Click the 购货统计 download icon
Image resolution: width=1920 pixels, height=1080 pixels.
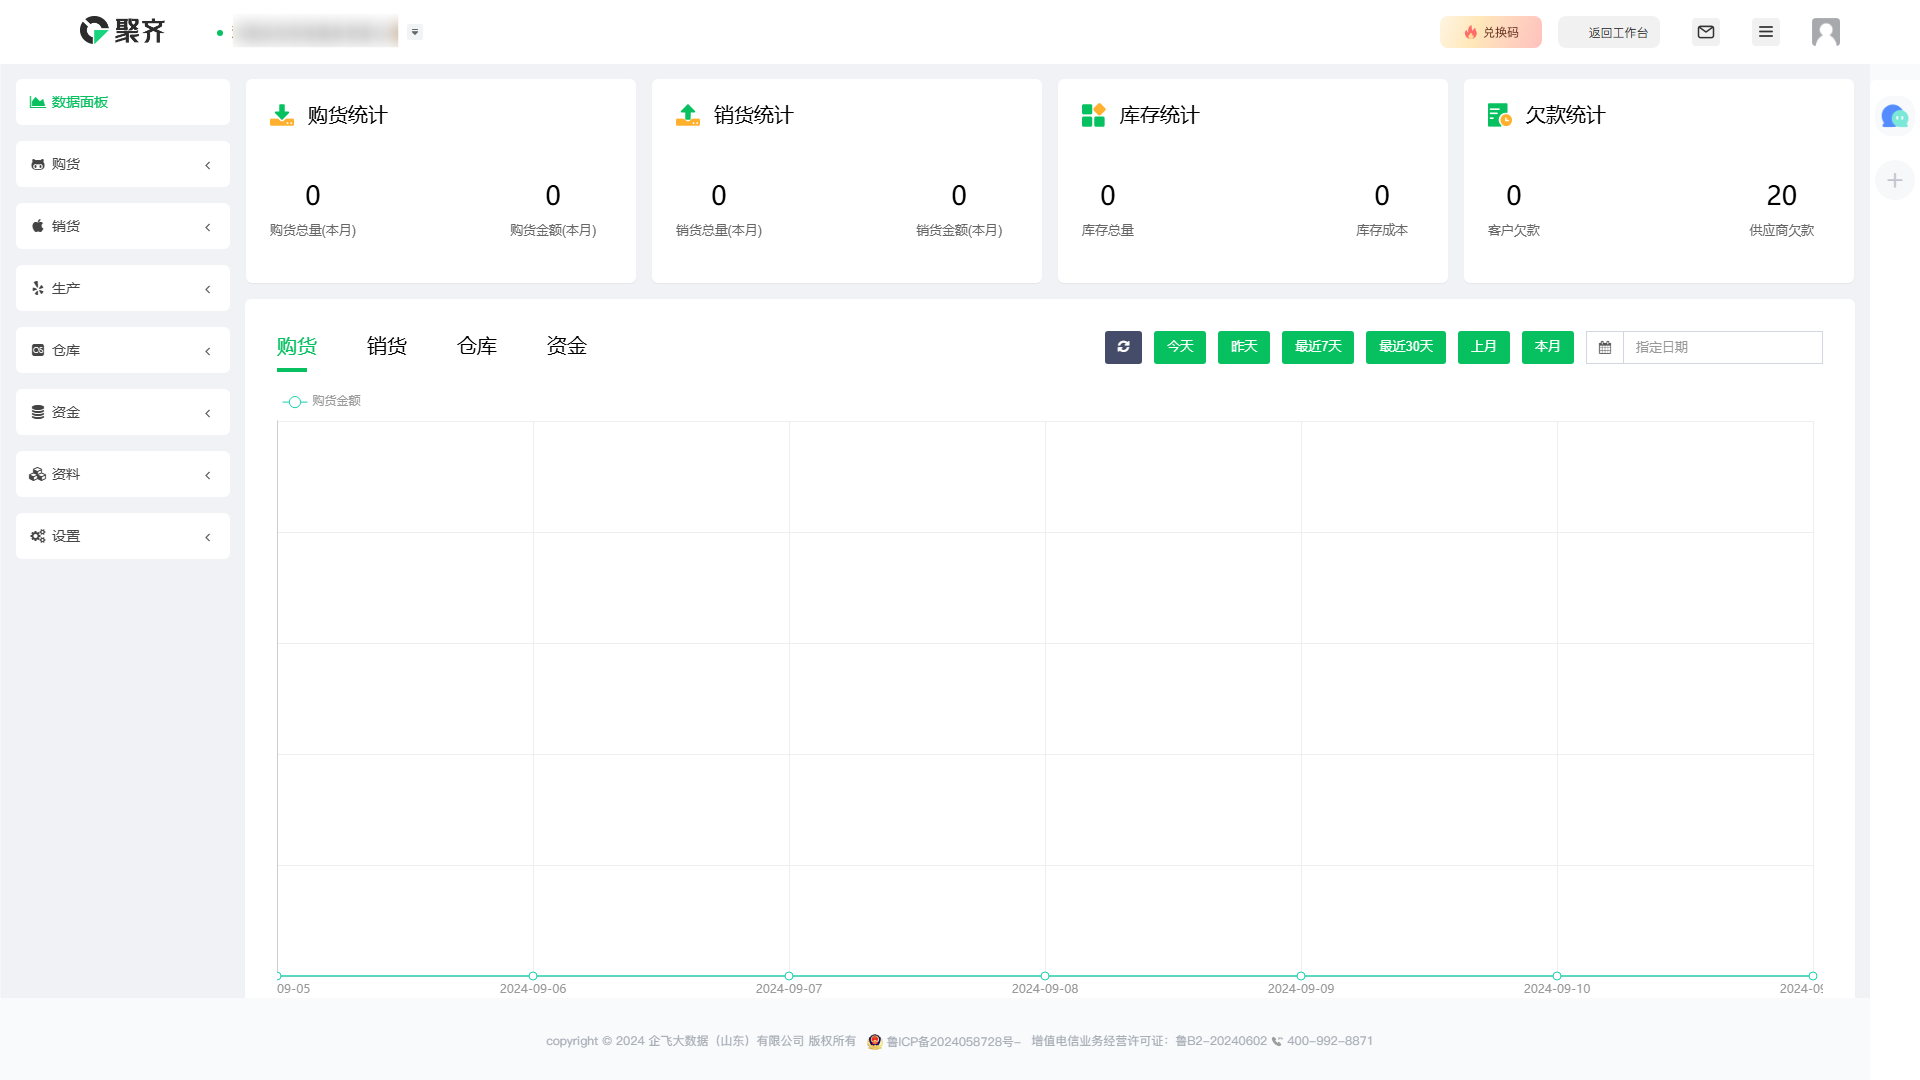click(282, 115)
